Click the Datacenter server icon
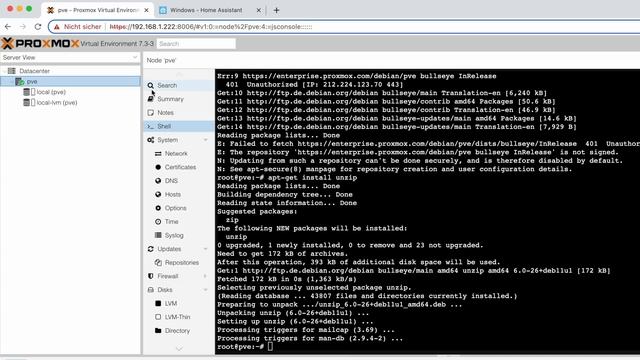 pyautogui.click(x=12, y=71)
